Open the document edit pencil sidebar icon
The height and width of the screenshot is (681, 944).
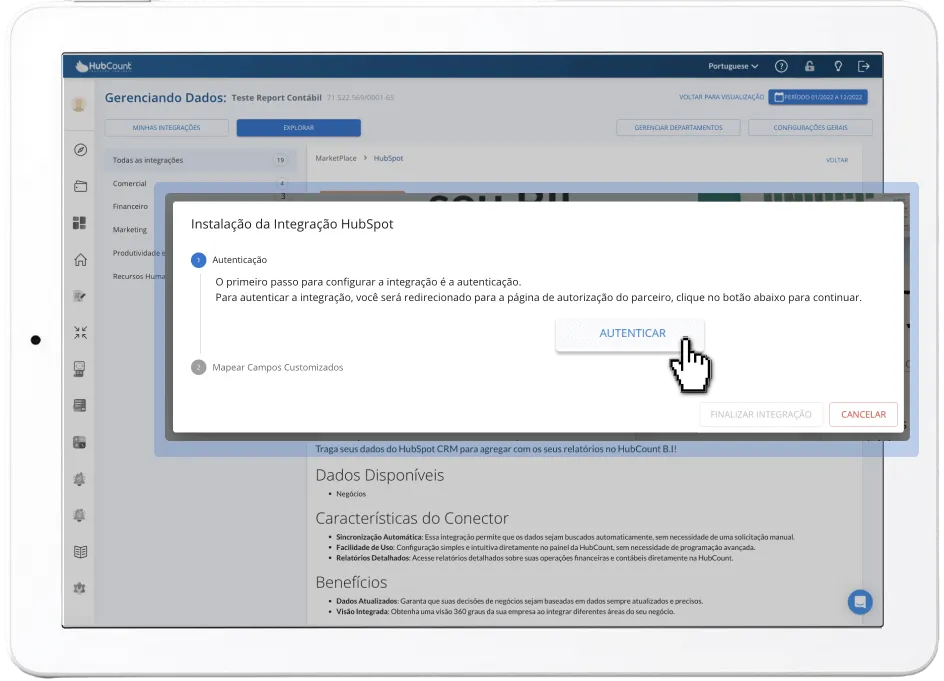(80, 296)
